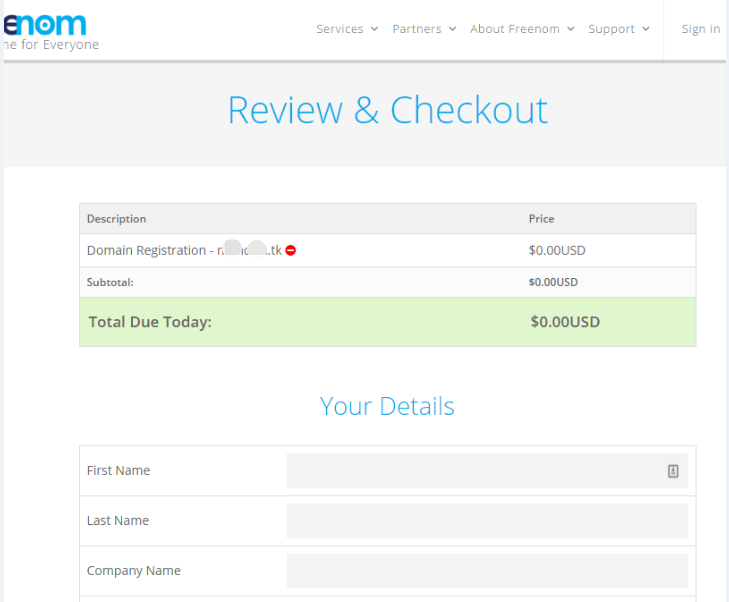Expand the chevron beside Services
Screen dimensions: 729x602
[x=374, y=29]
